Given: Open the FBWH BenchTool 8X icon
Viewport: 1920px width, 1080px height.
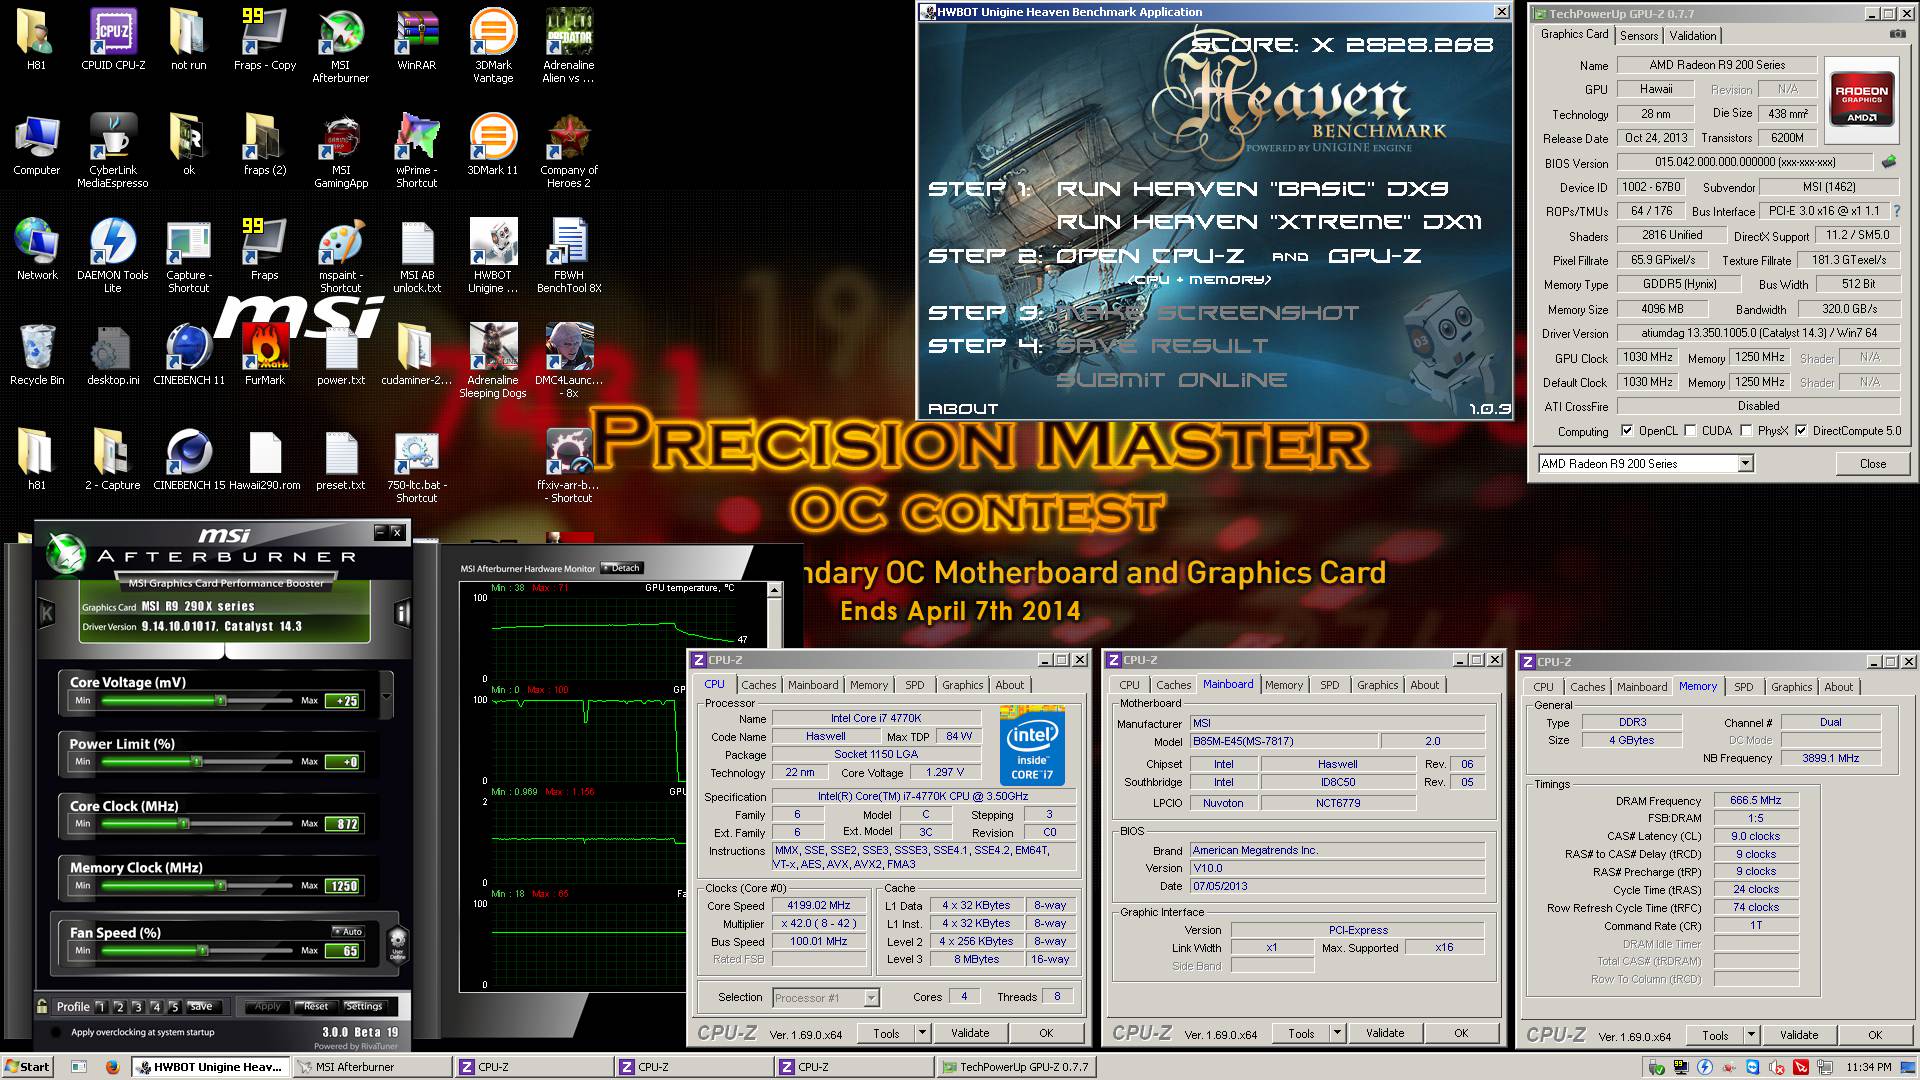Looking at the screenshot, I should 568,255.
